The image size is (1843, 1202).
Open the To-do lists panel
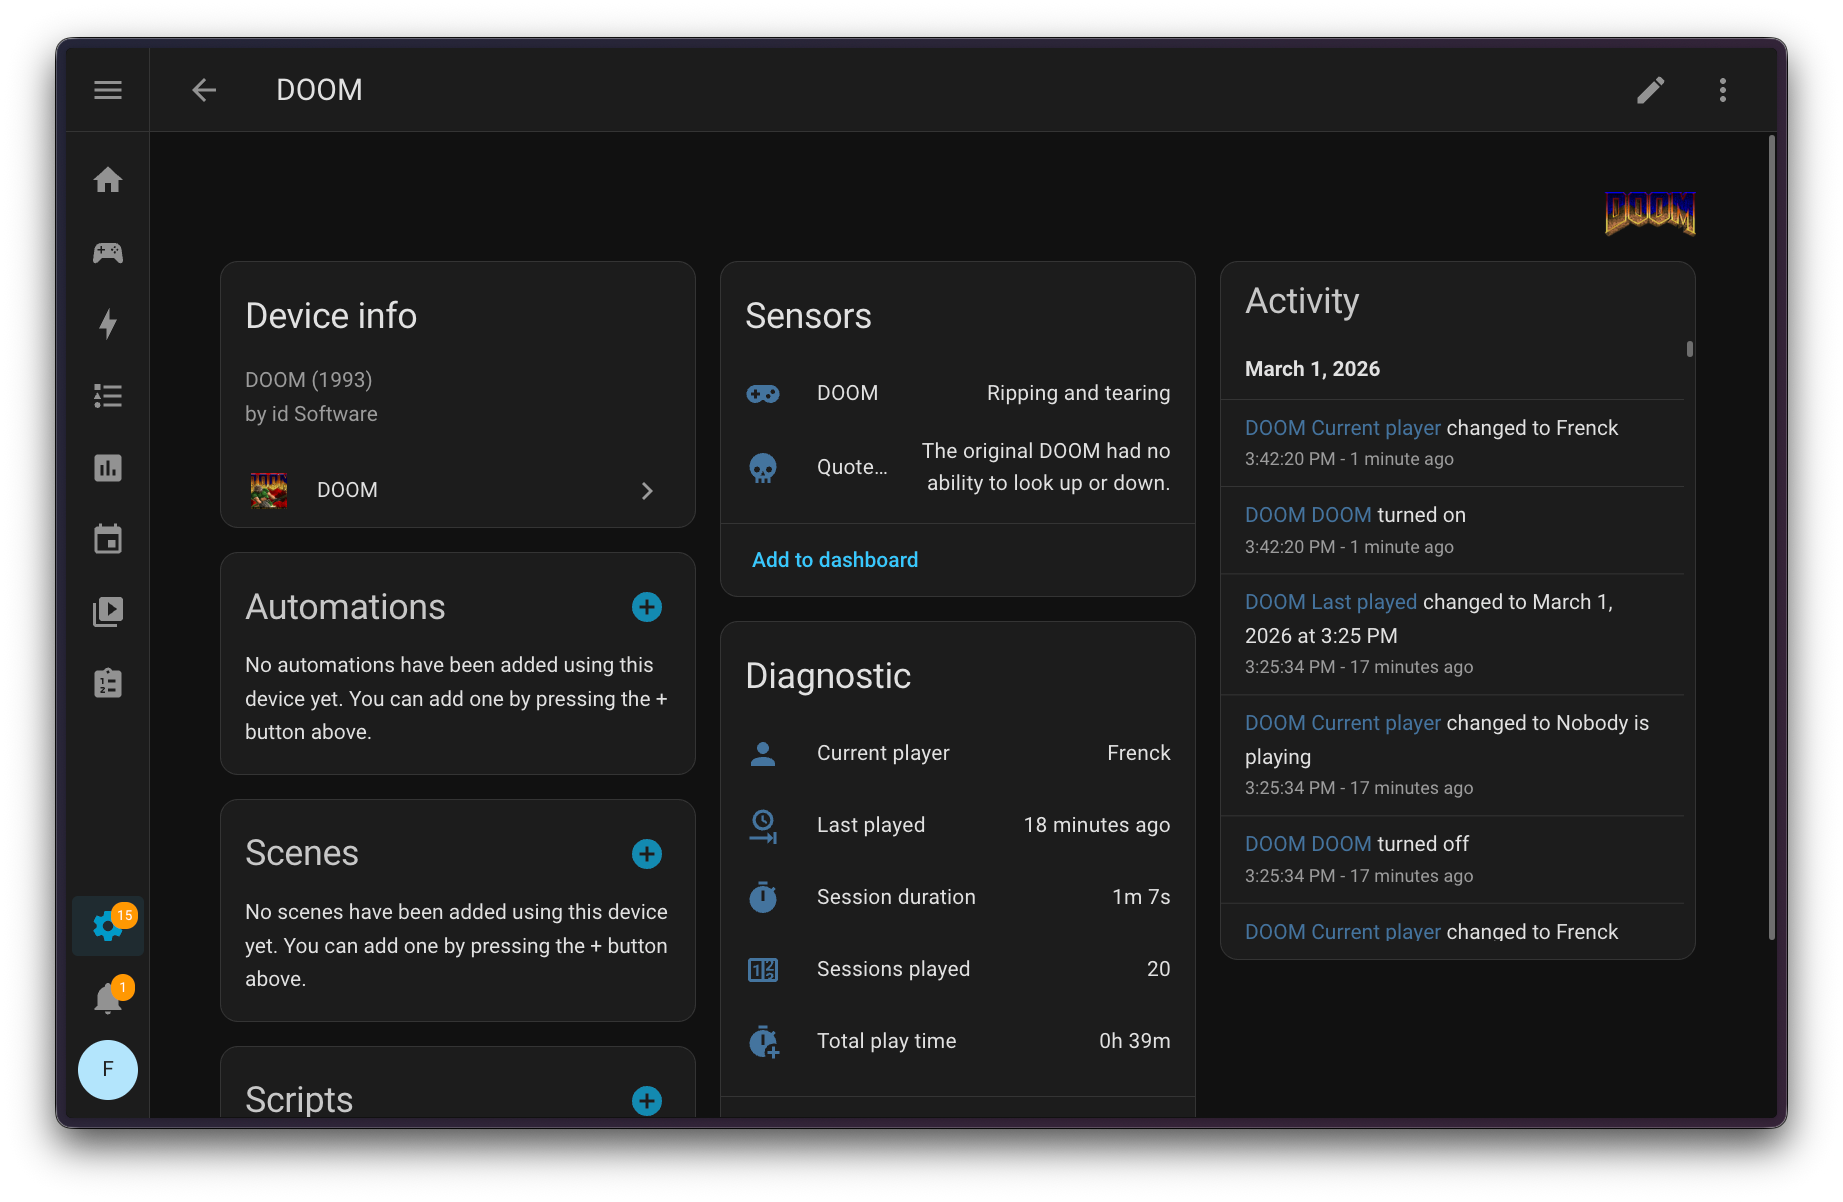click(x=107, y=683)
